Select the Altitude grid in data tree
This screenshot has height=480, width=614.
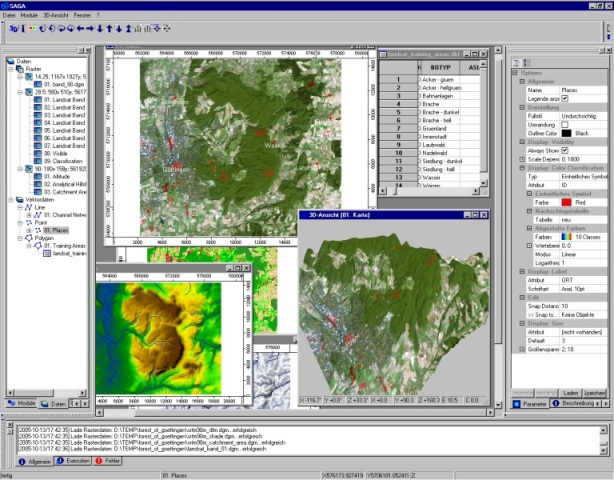57,177
